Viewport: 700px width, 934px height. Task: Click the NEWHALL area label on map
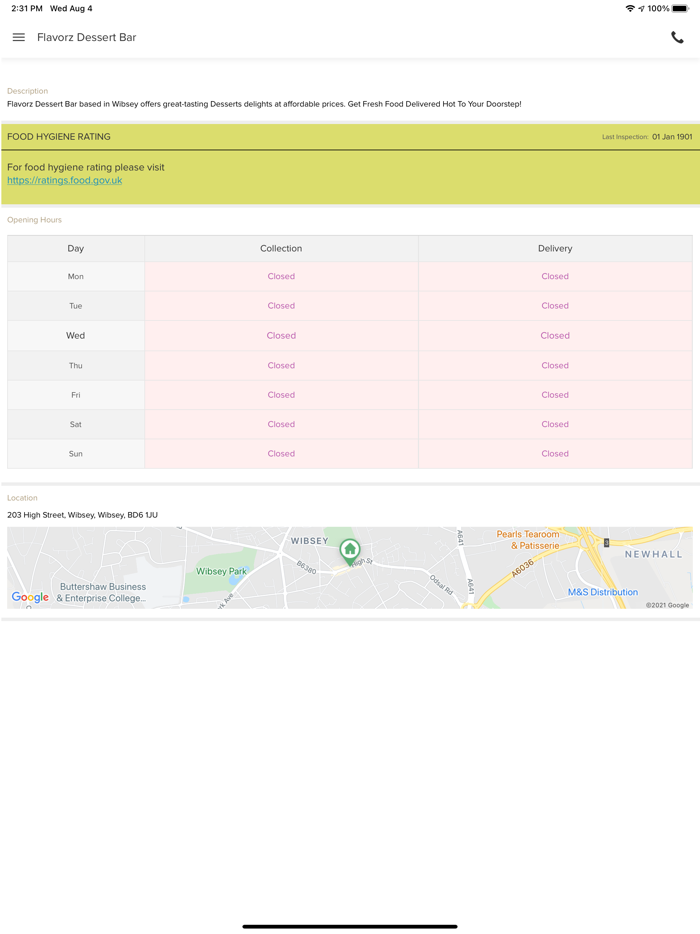click(653, 554)
